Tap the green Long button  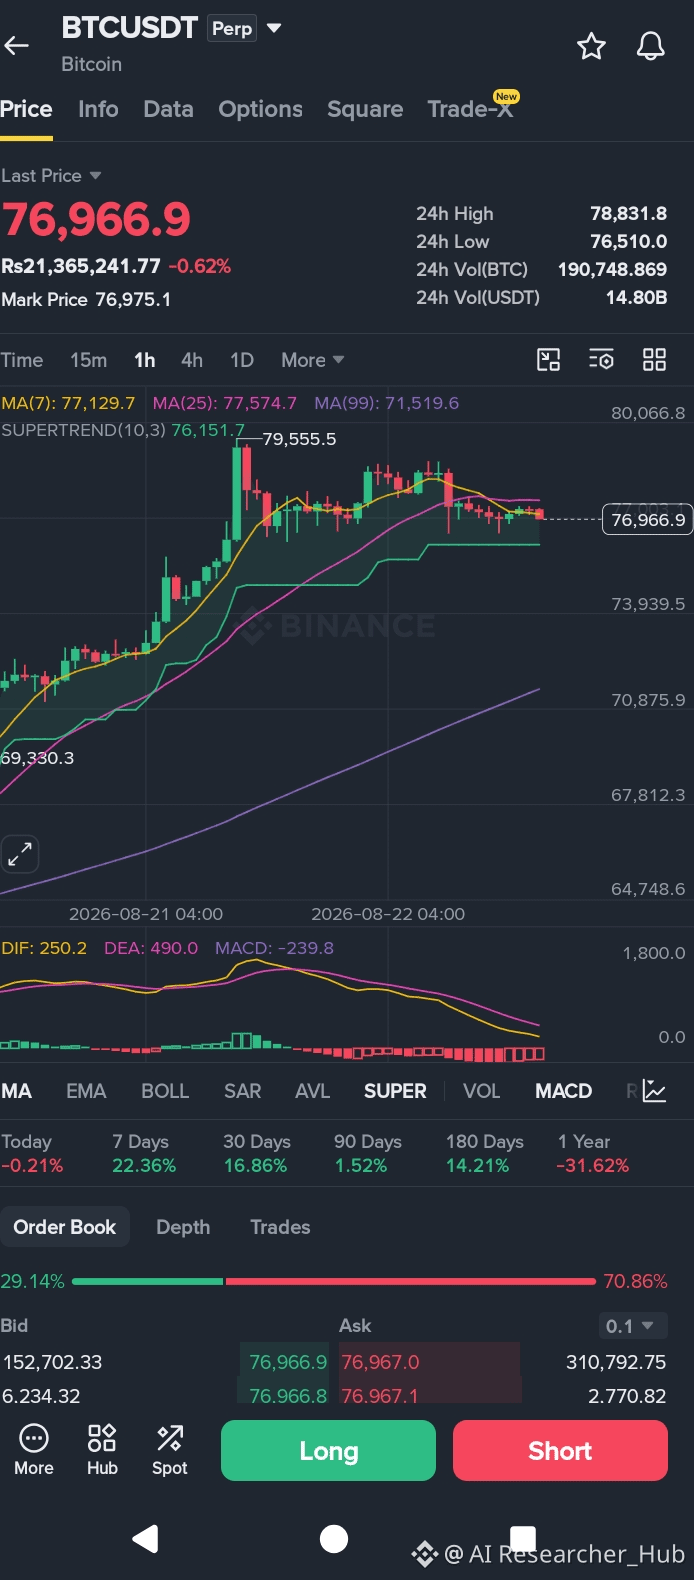coord(328,1450)
